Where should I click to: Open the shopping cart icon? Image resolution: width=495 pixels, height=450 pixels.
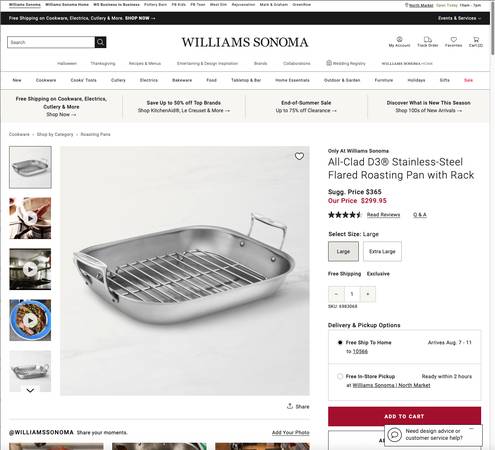pos(476,39)
